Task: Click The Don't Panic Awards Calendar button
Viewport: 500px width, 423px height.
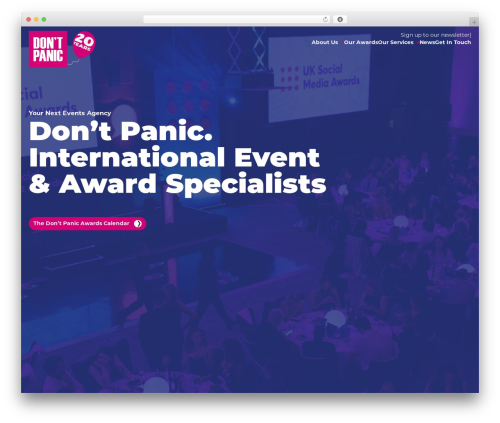Action: [87, 223]
